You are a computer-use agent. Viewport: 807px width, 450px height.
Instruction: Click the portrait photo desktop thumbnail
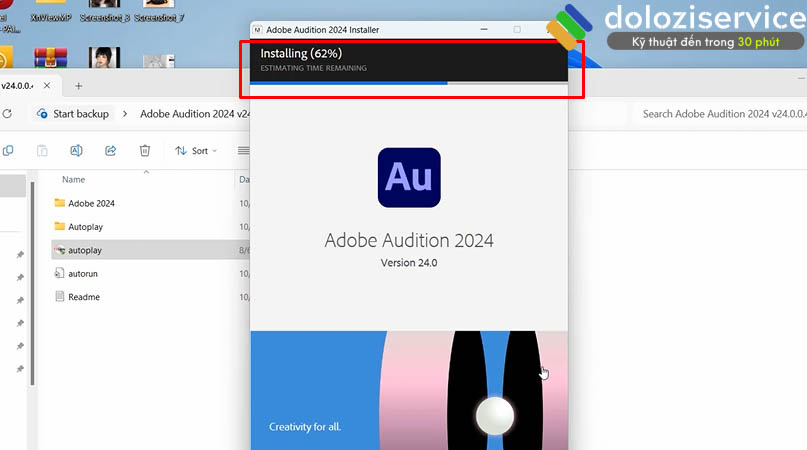(104, 58)
